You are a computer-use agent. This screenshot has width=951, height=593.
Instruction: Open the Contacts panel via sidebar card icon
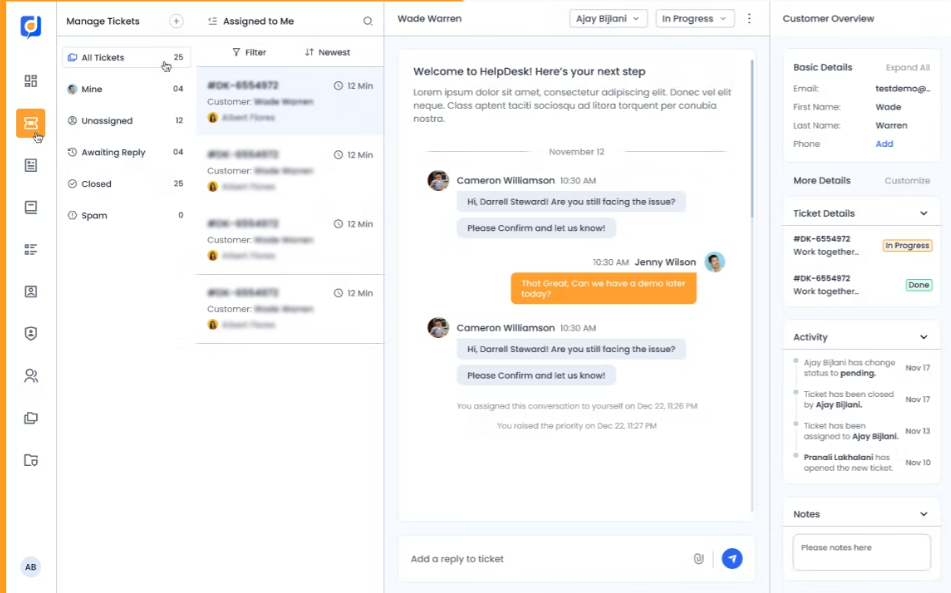tap(30, 292)
